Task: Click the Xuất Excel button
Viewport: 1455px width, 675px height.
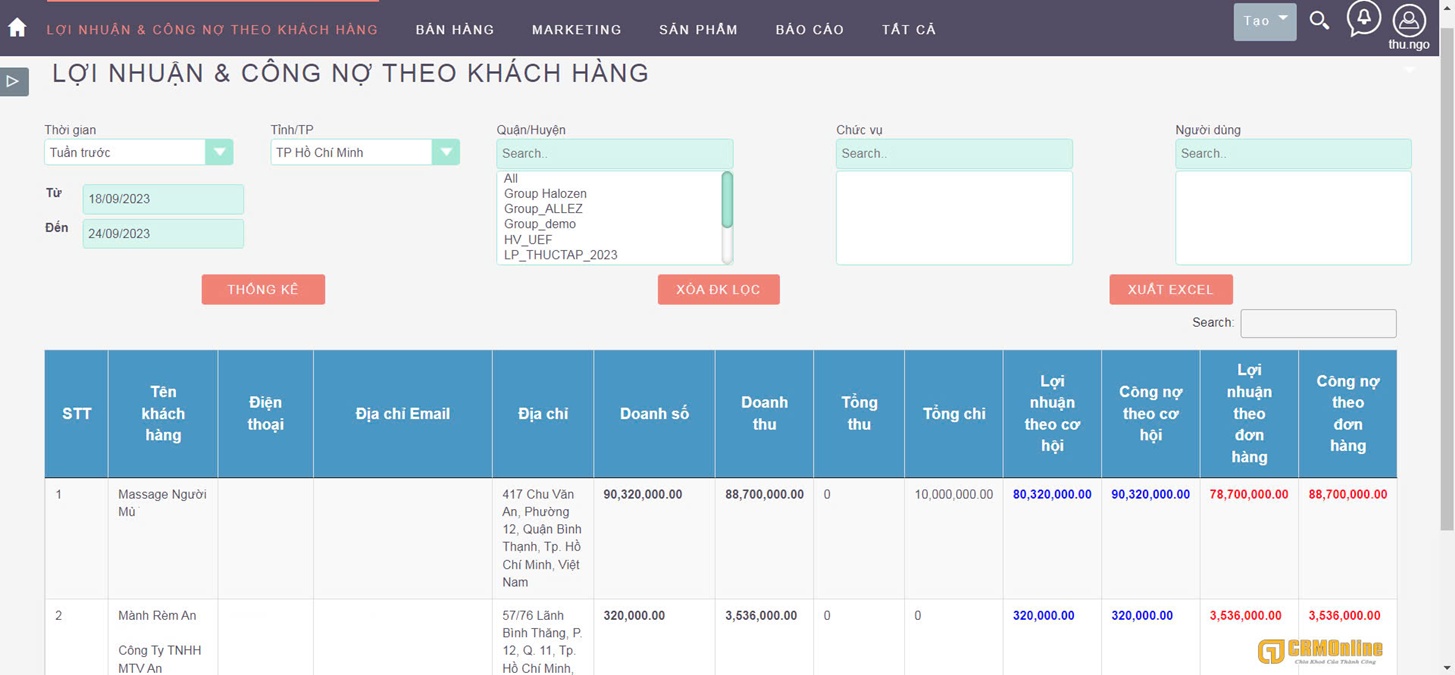Action: tap(1170, 290)
